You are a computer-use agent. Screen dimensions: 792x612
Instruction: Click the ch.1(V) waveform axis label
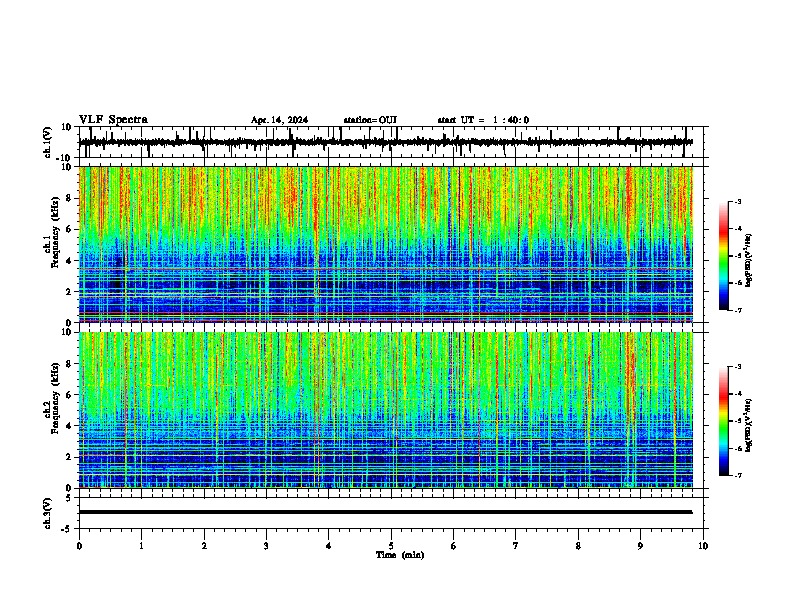(48, 142)
